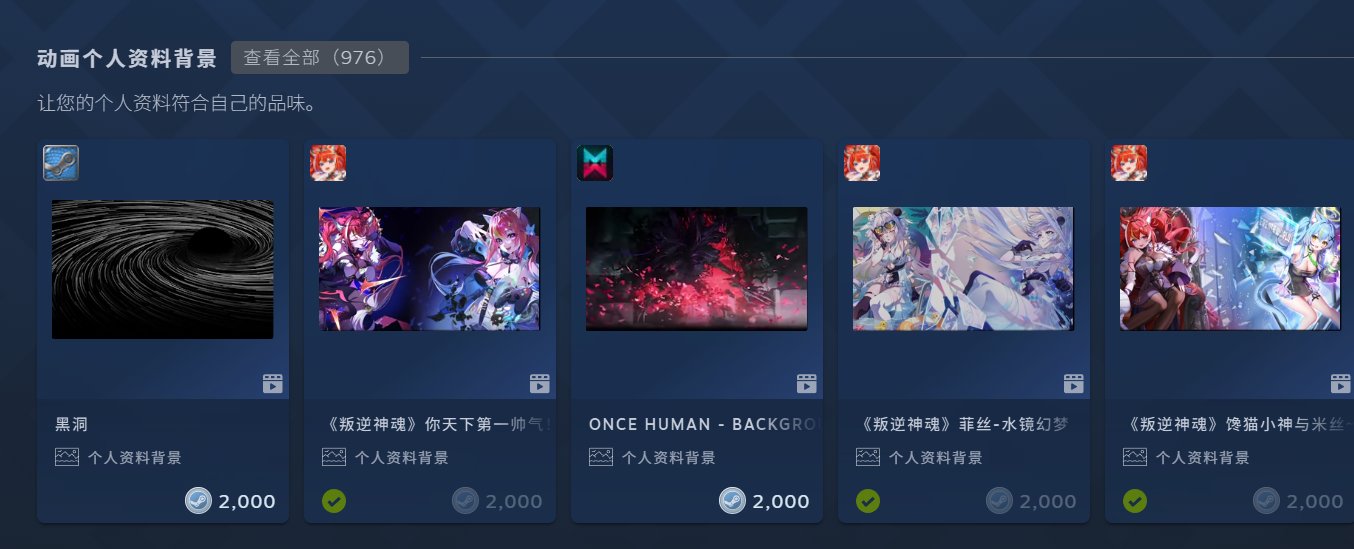This screenshot has width=1354, height=549.
Task: Select the 菲丝-水镜幻梦 anime preview thumbnail
Action: [x=963, y=269]
